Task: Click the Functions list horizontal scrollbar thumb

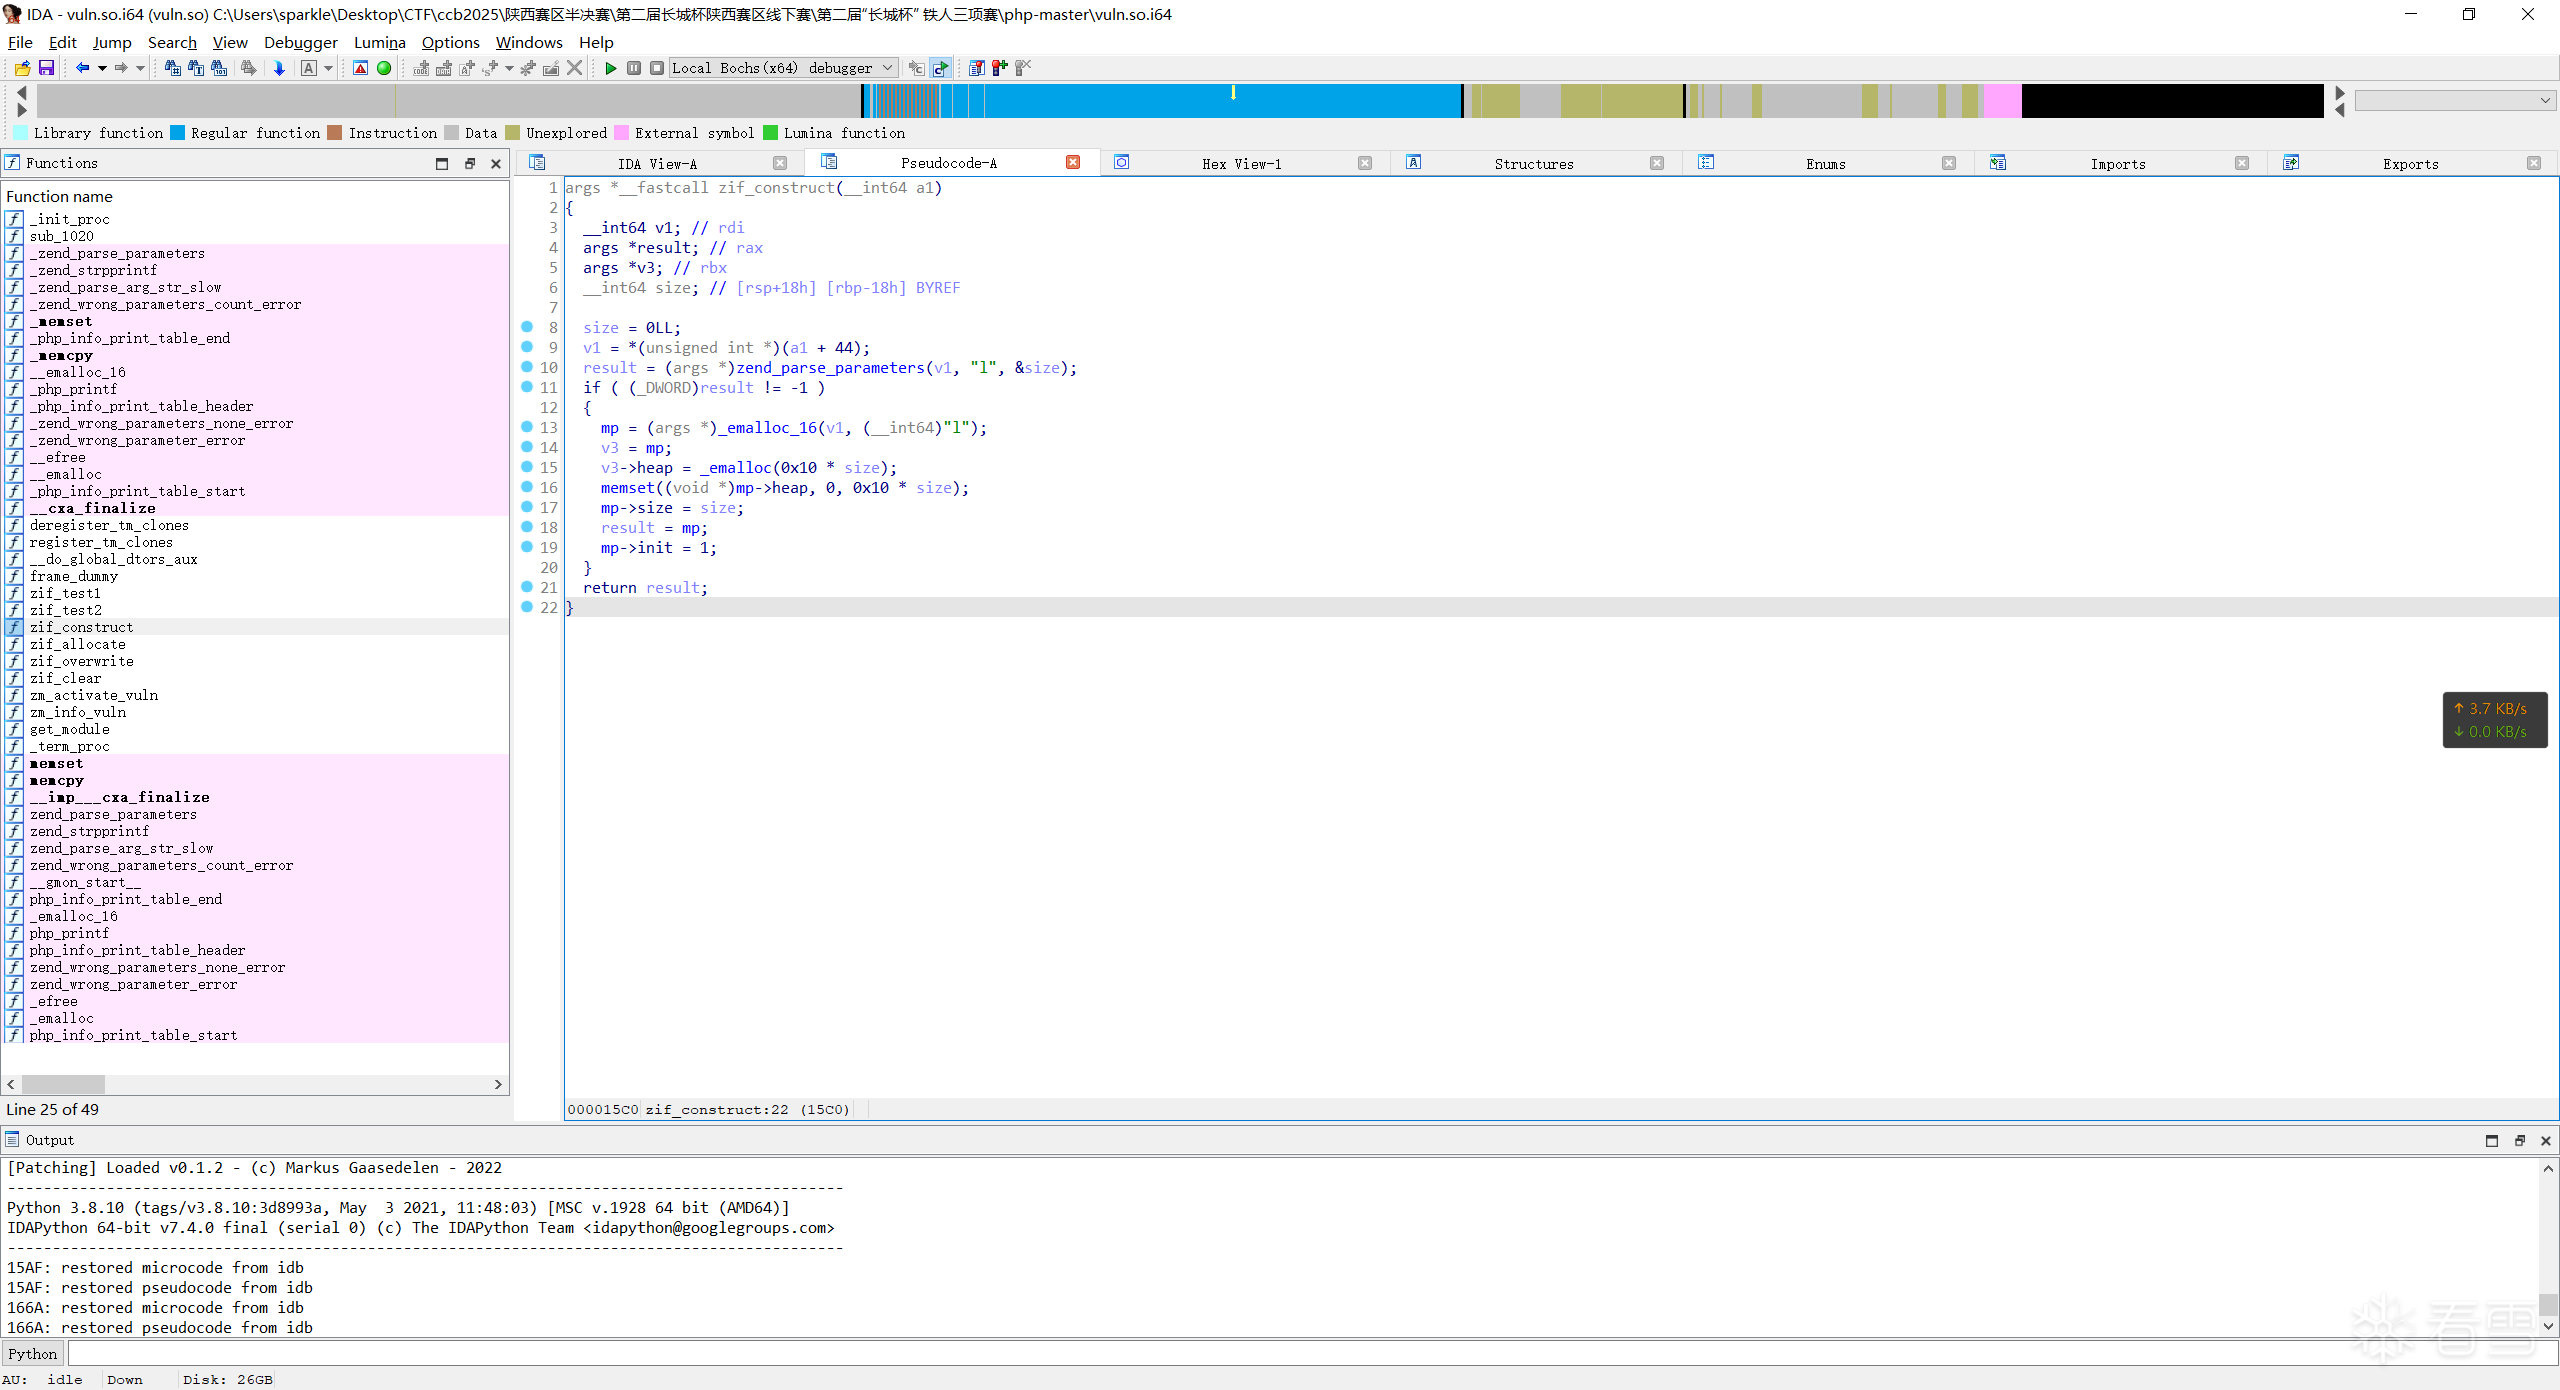Action: pyautogui.click(x=63, y=1084)
